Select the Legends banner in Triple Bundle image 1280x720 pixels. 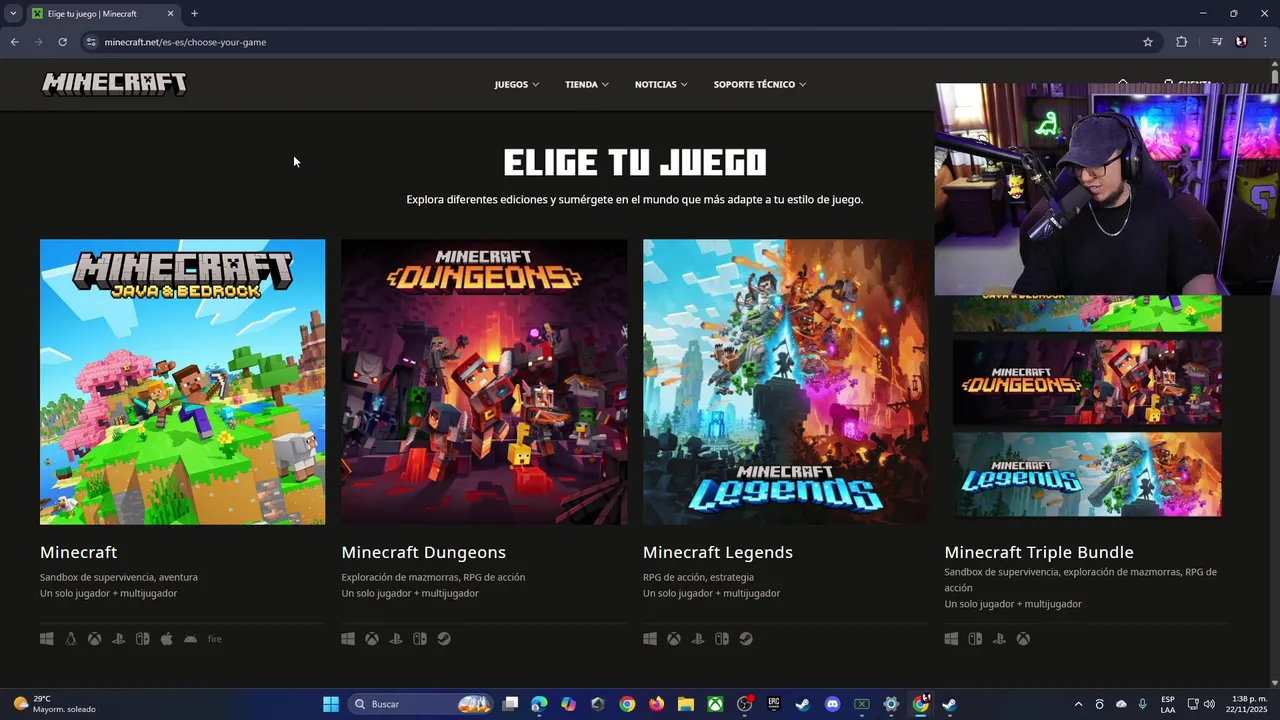pos(1087,474)
